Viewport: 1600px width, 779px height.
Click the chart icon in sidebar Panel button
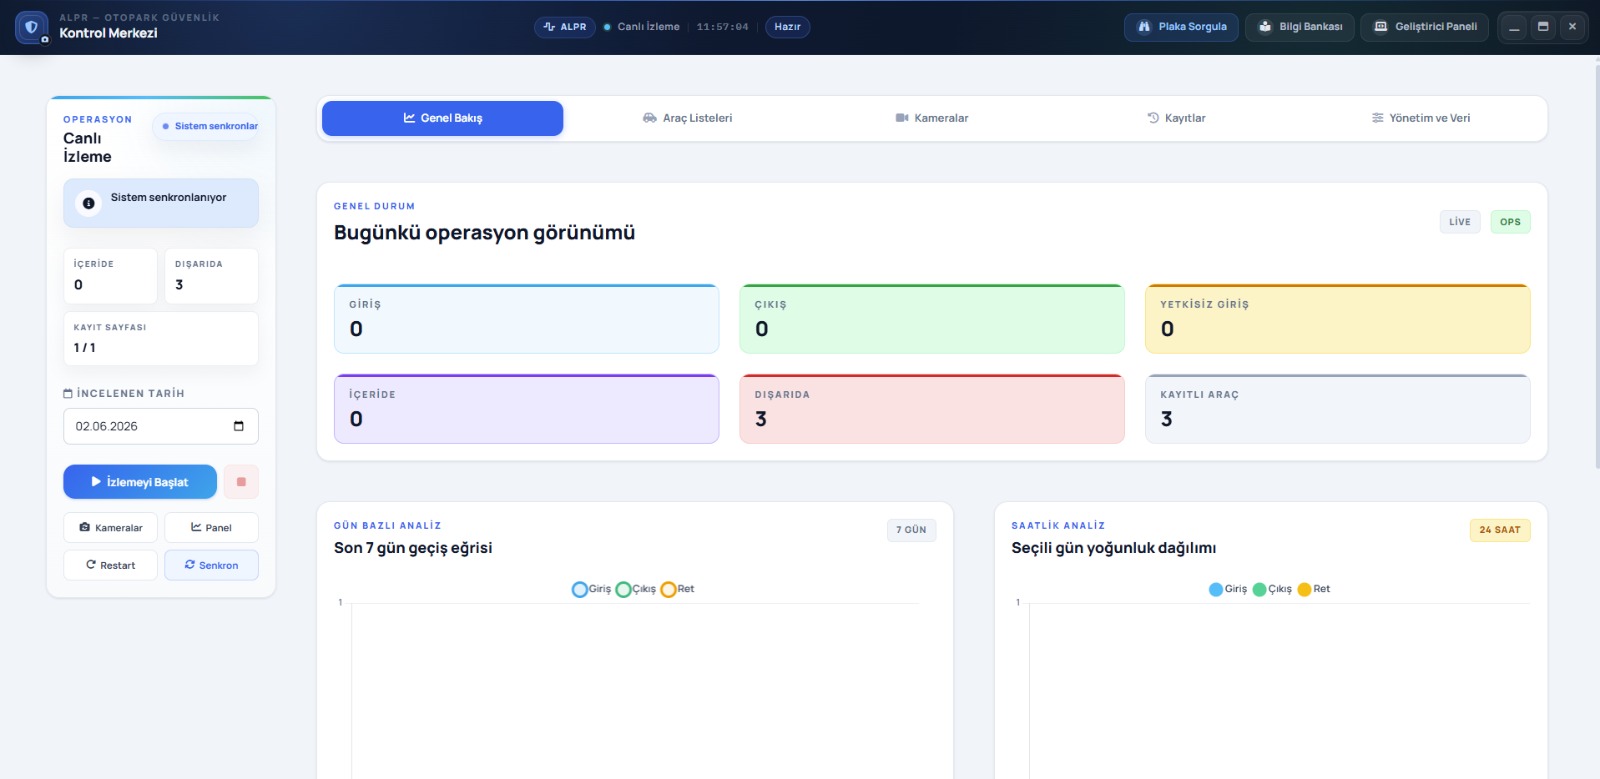pos(196,527)
